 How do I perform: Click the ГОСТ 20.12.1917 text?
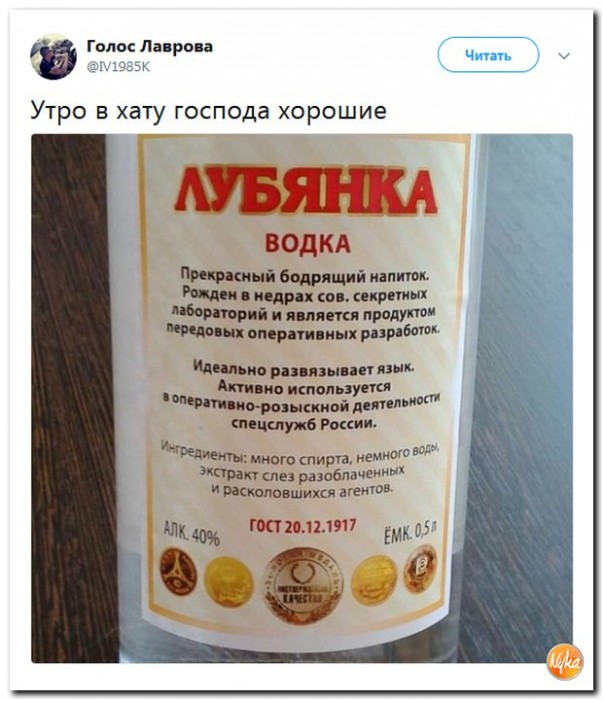pos(302,526)
